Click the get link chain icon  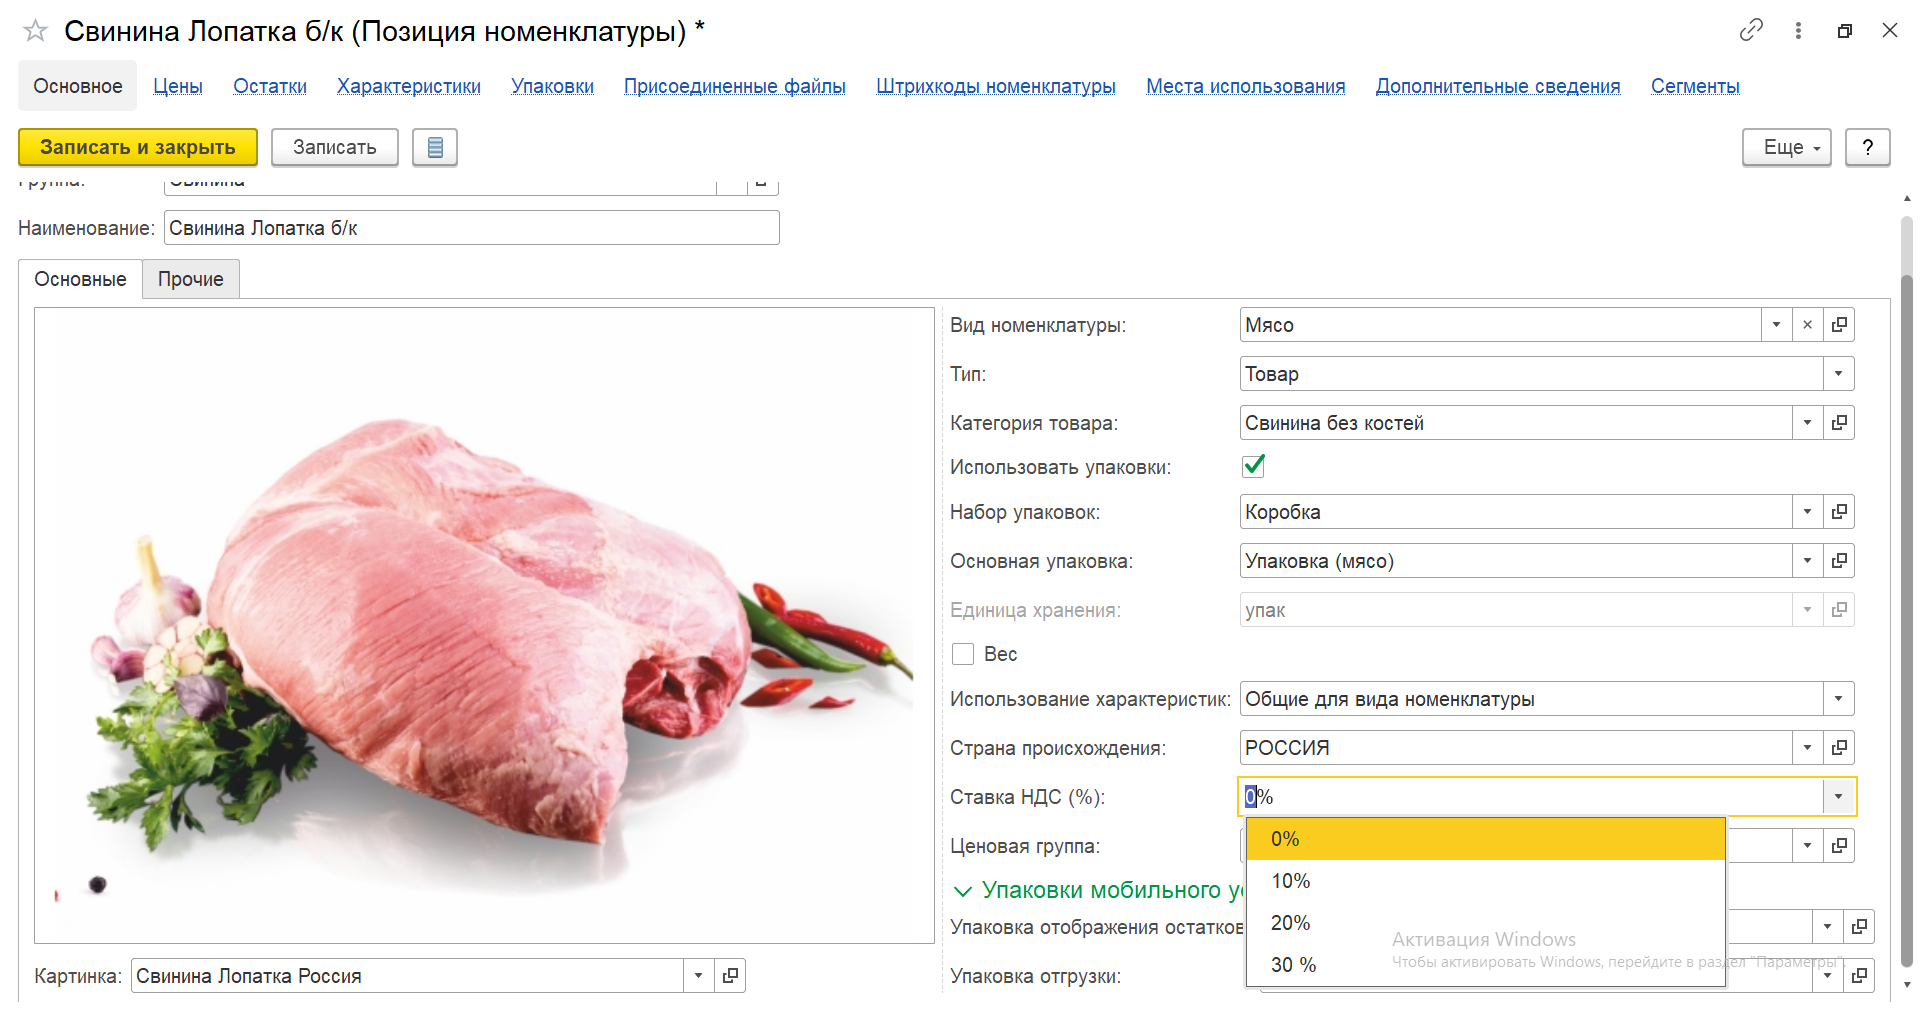1750,30
